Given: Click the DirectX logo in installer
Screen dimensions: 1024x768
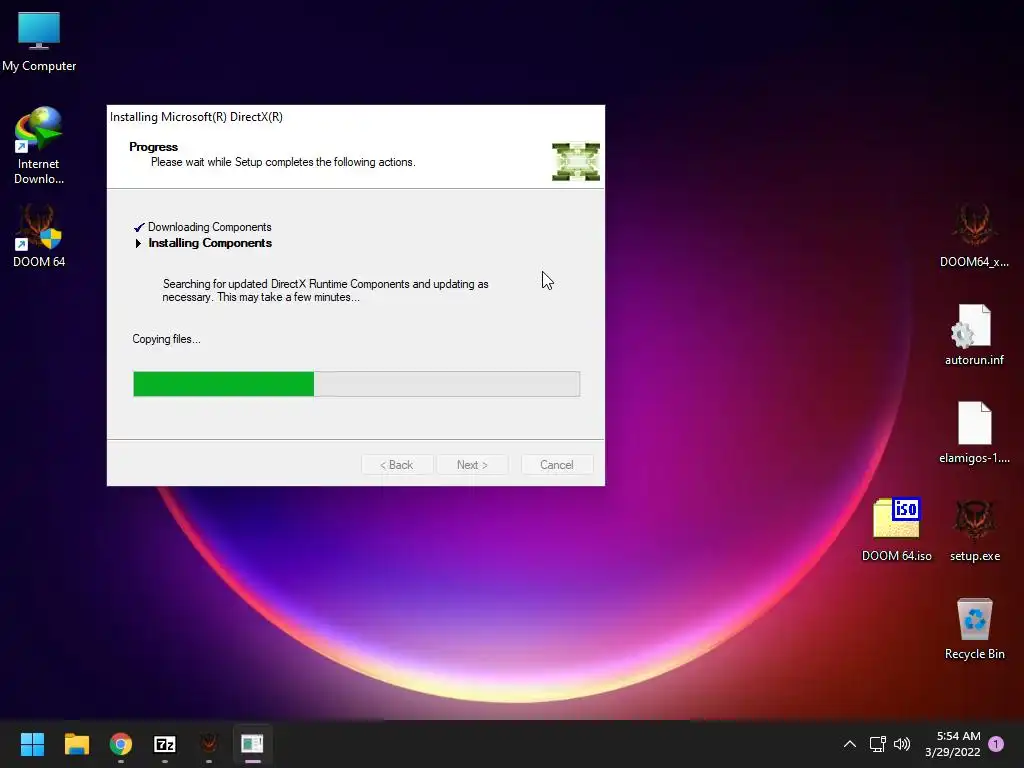Looking at the screenshot, I should [x=575, y=161].
